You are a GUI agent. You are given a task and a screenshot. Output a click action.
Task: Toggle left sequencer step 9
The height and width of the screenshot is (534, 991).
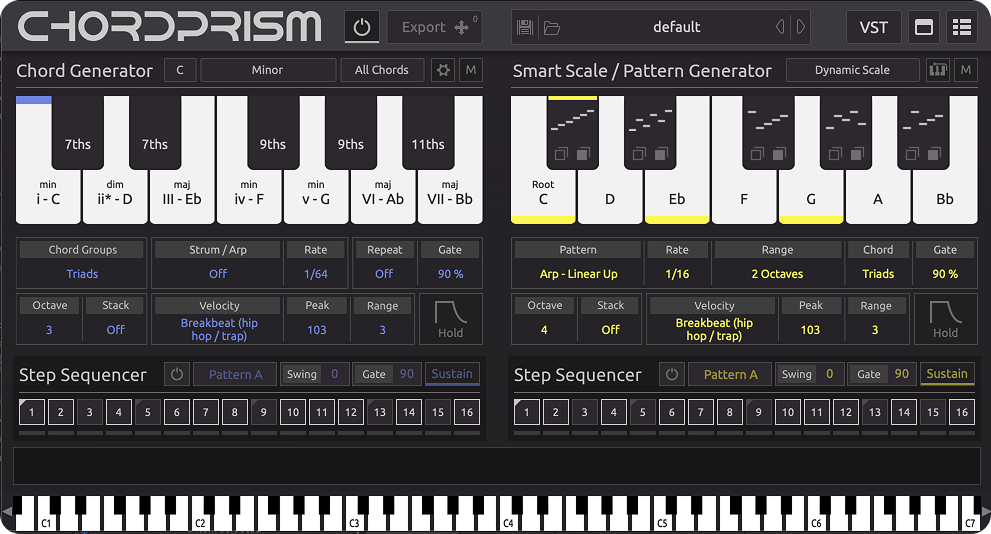(x=264, y=412)
